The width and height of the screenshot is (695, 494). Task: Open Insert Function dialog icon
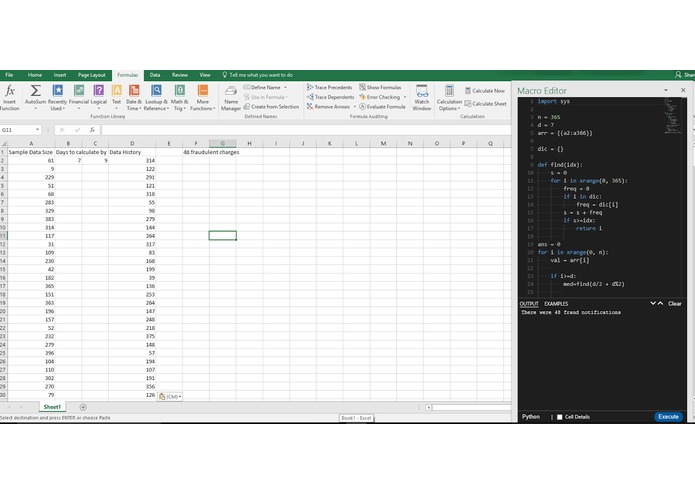click(10, 91)
